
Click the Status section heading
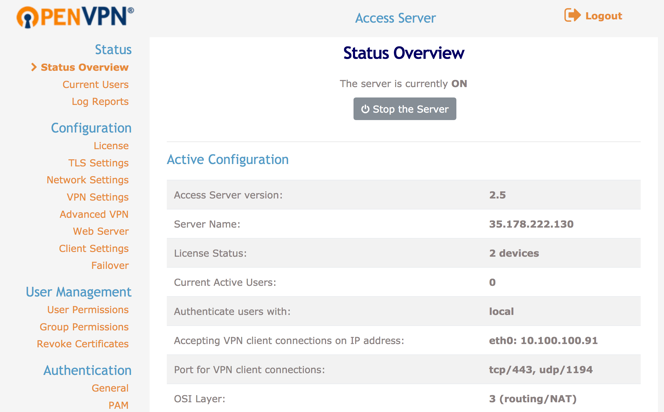[113, 50]
